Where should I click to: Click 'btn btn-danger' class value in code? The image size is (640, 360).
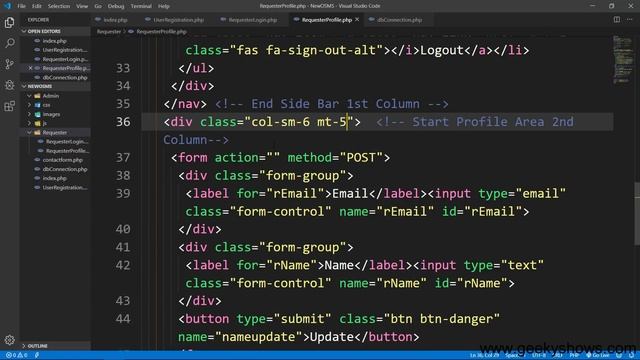point(441,319)
